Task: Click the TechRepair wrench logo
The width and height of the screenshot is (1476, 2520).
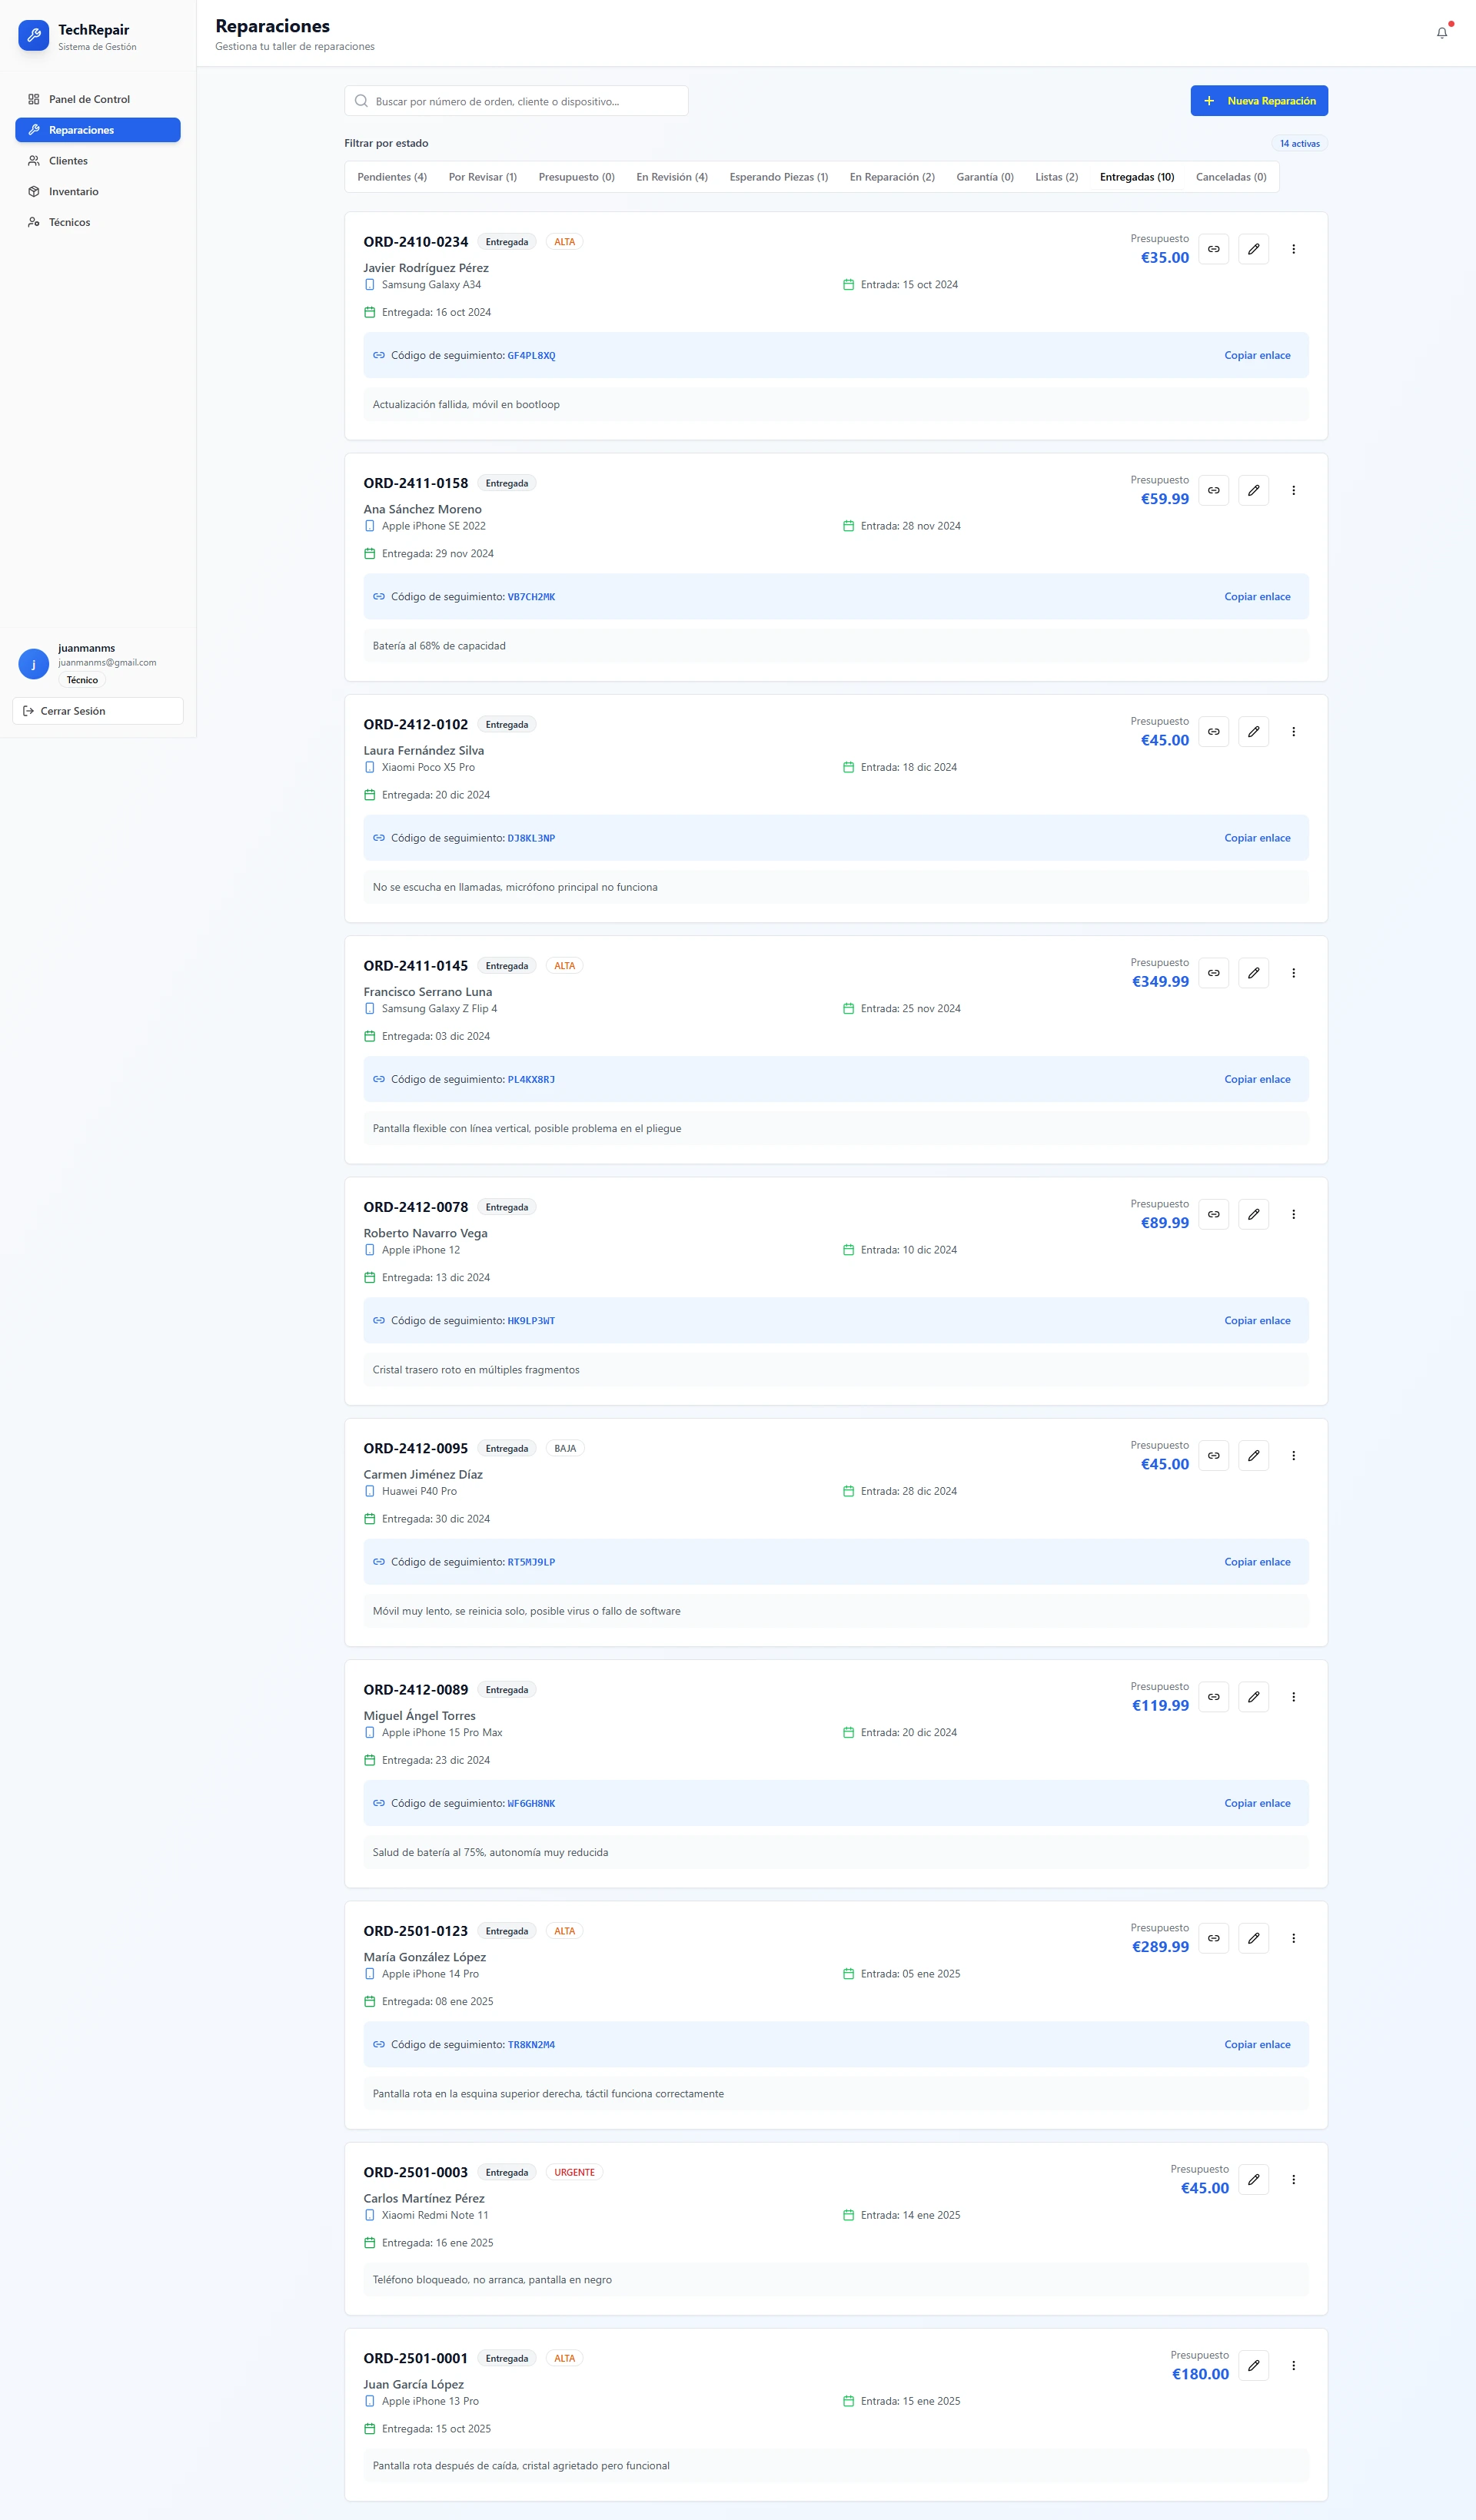Action: pyautogui.click(x=33, y=35)
